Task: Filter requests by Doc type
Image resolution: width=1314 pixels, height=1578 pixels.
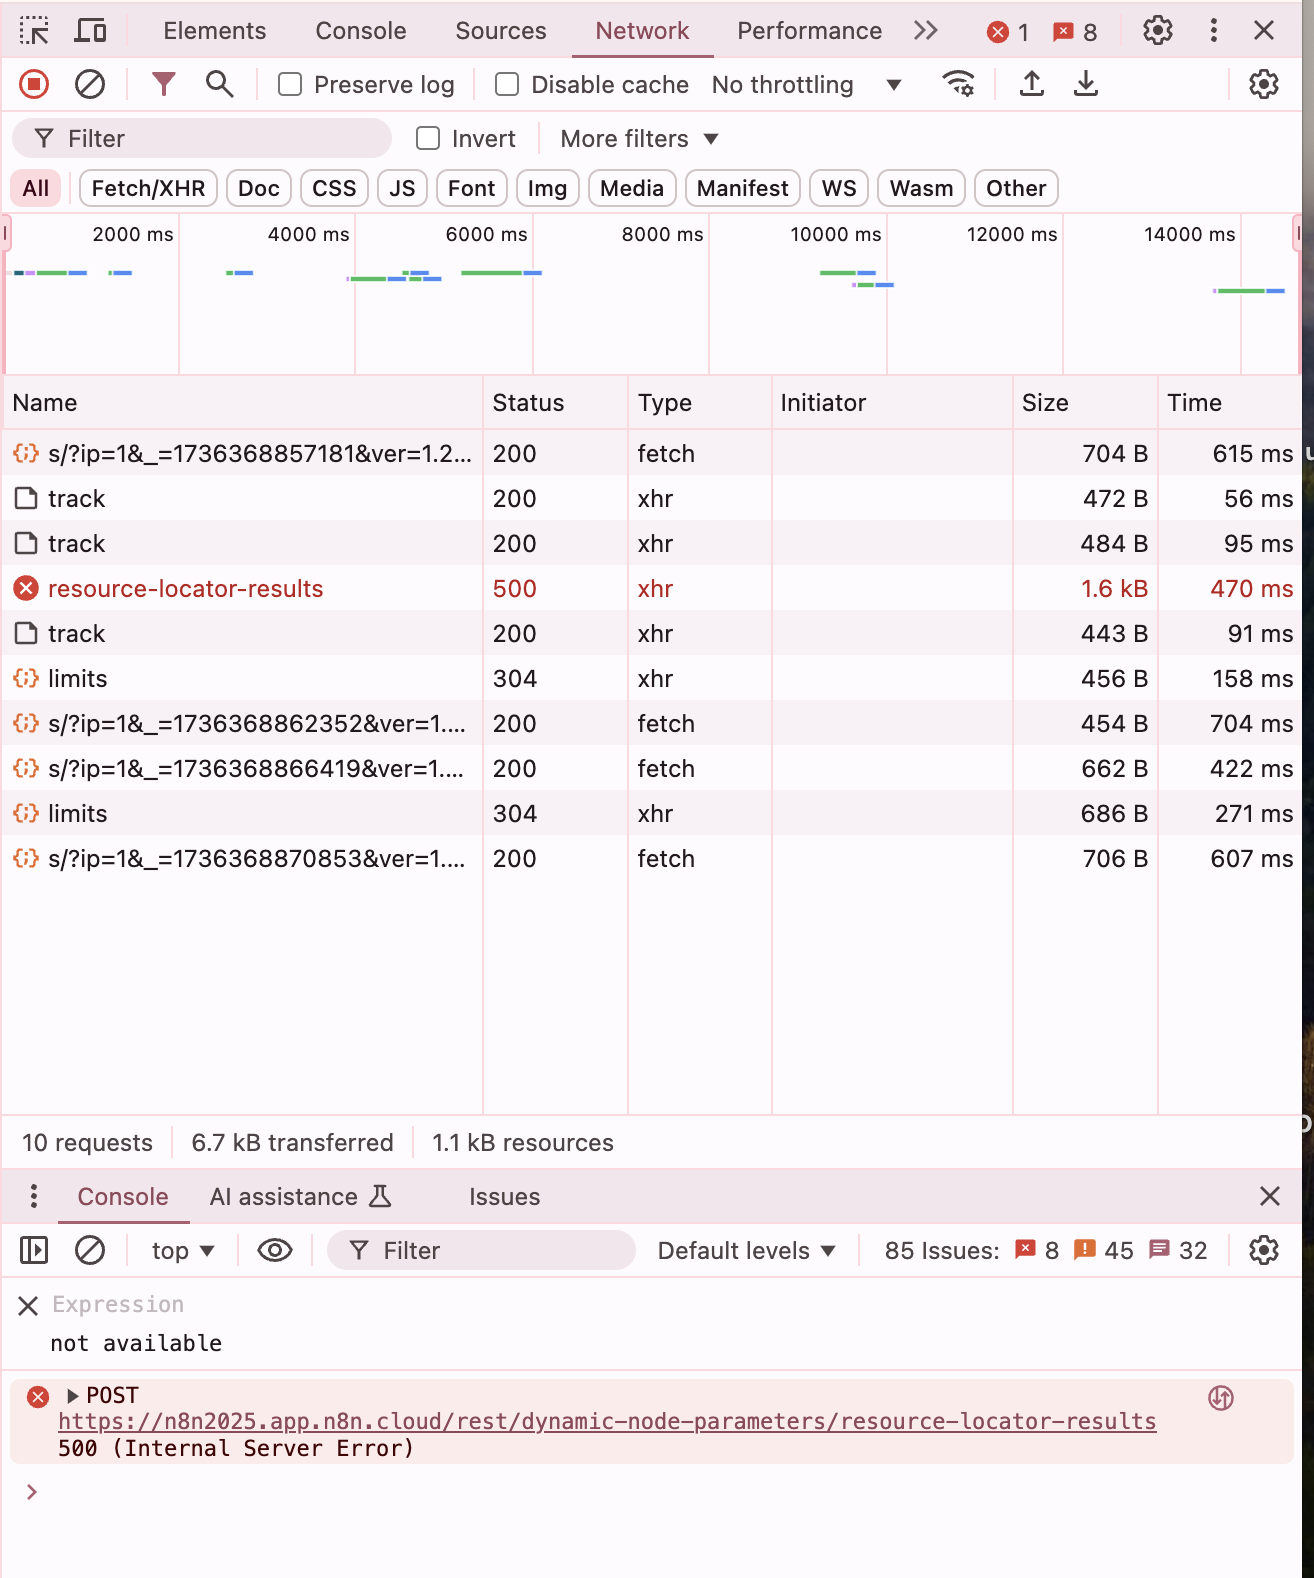Action: pos(259,188)
